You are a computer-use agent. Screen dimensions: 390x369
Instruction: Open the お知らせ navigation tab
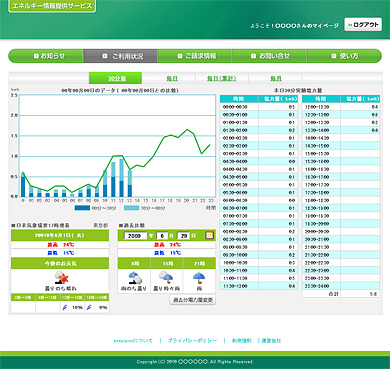click(46, 56)
